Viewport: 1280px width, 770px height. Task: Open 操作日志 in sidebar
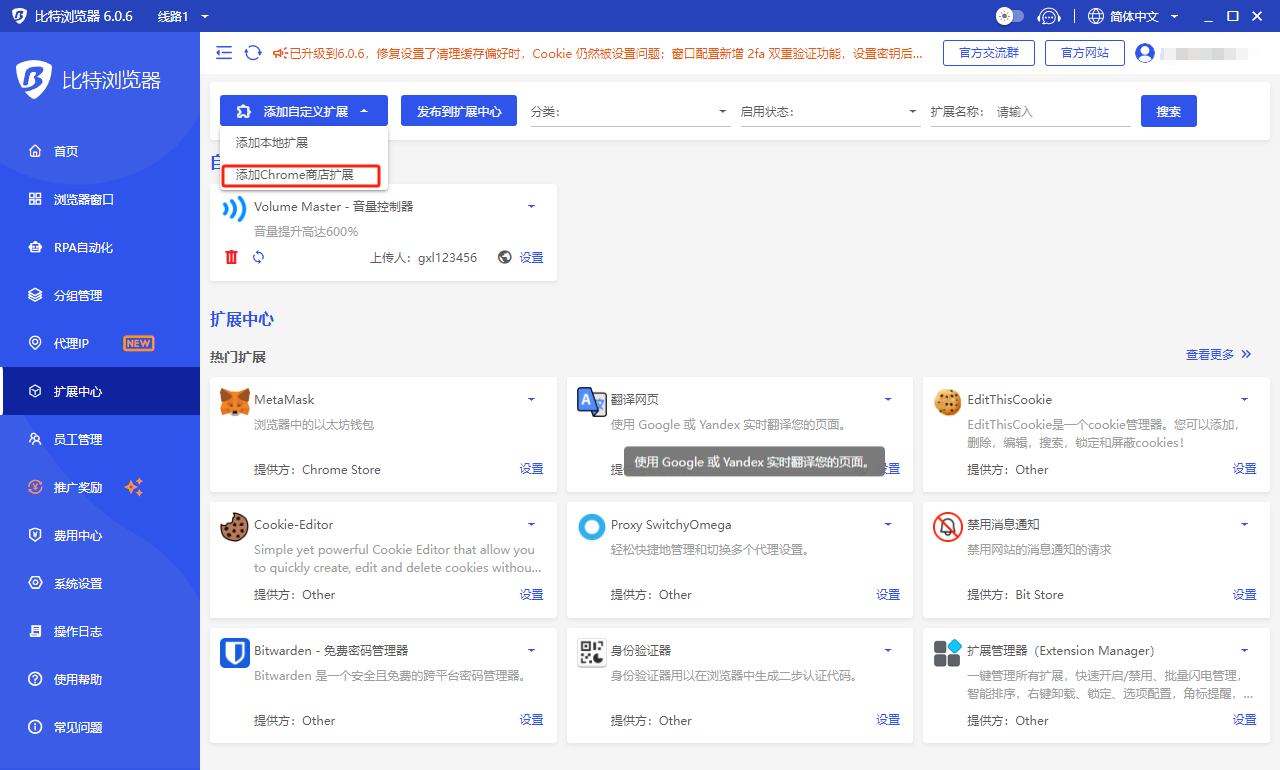click(100, 631)
